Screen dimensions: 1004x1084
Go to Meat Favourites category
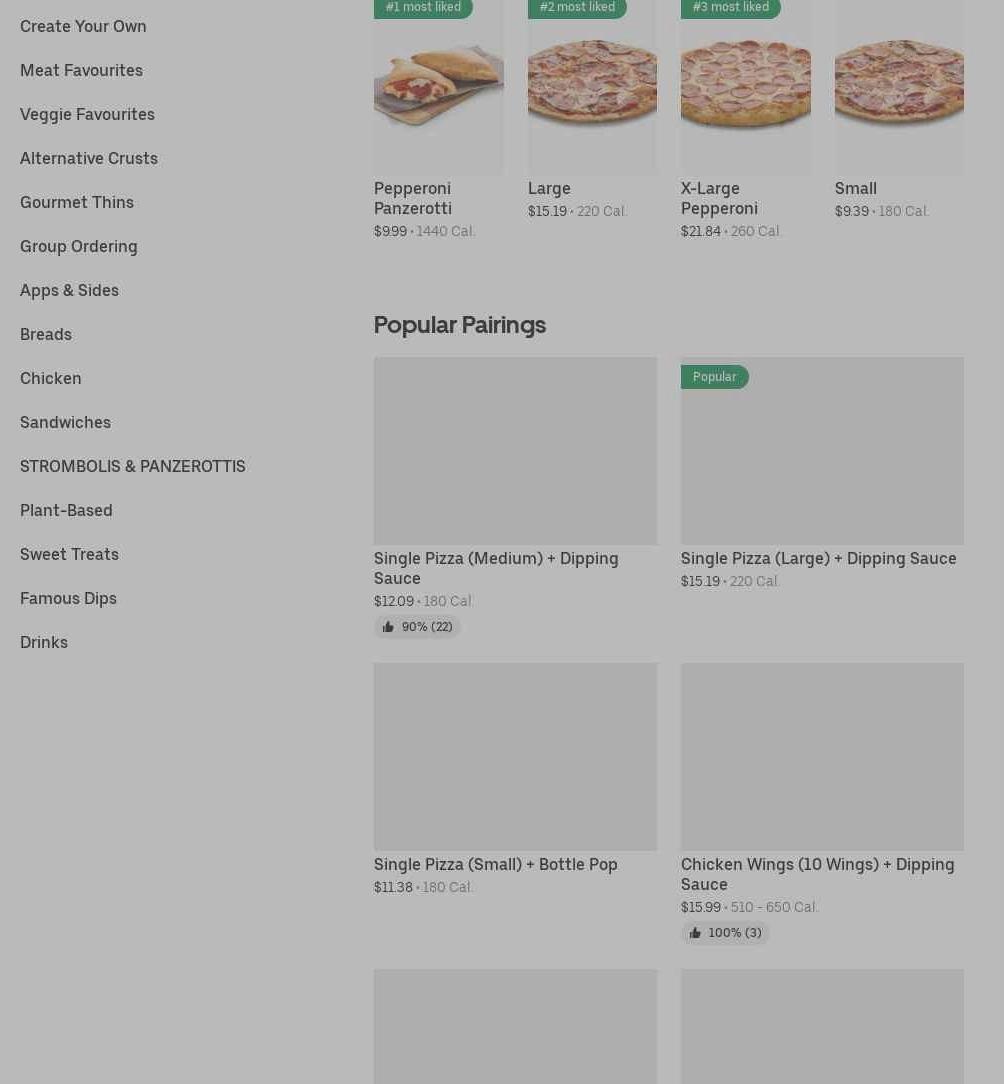pyautogui.click(x=81, y=70)
